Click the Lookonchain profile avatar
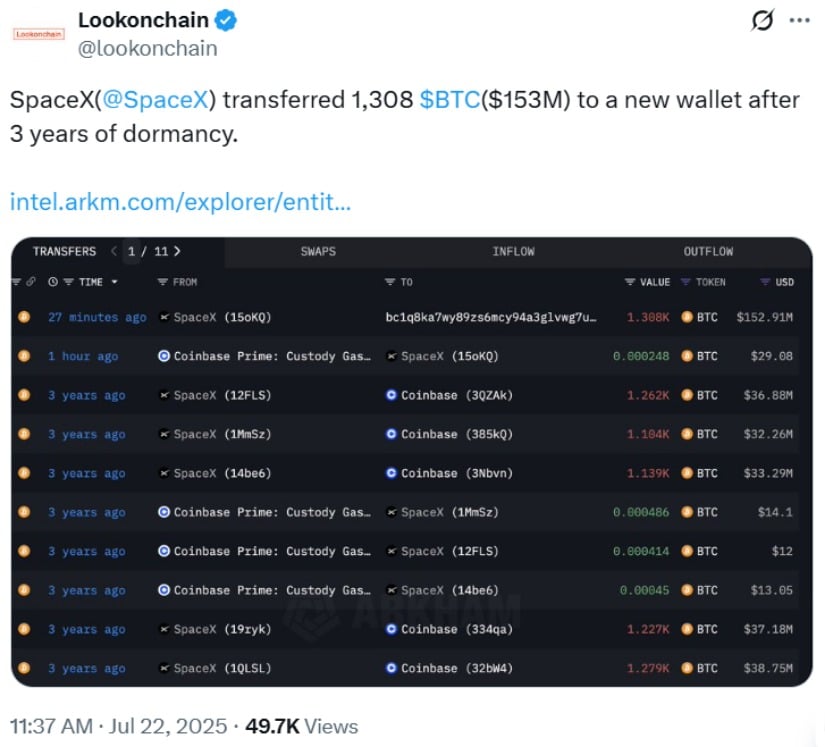 pos(39,34)
